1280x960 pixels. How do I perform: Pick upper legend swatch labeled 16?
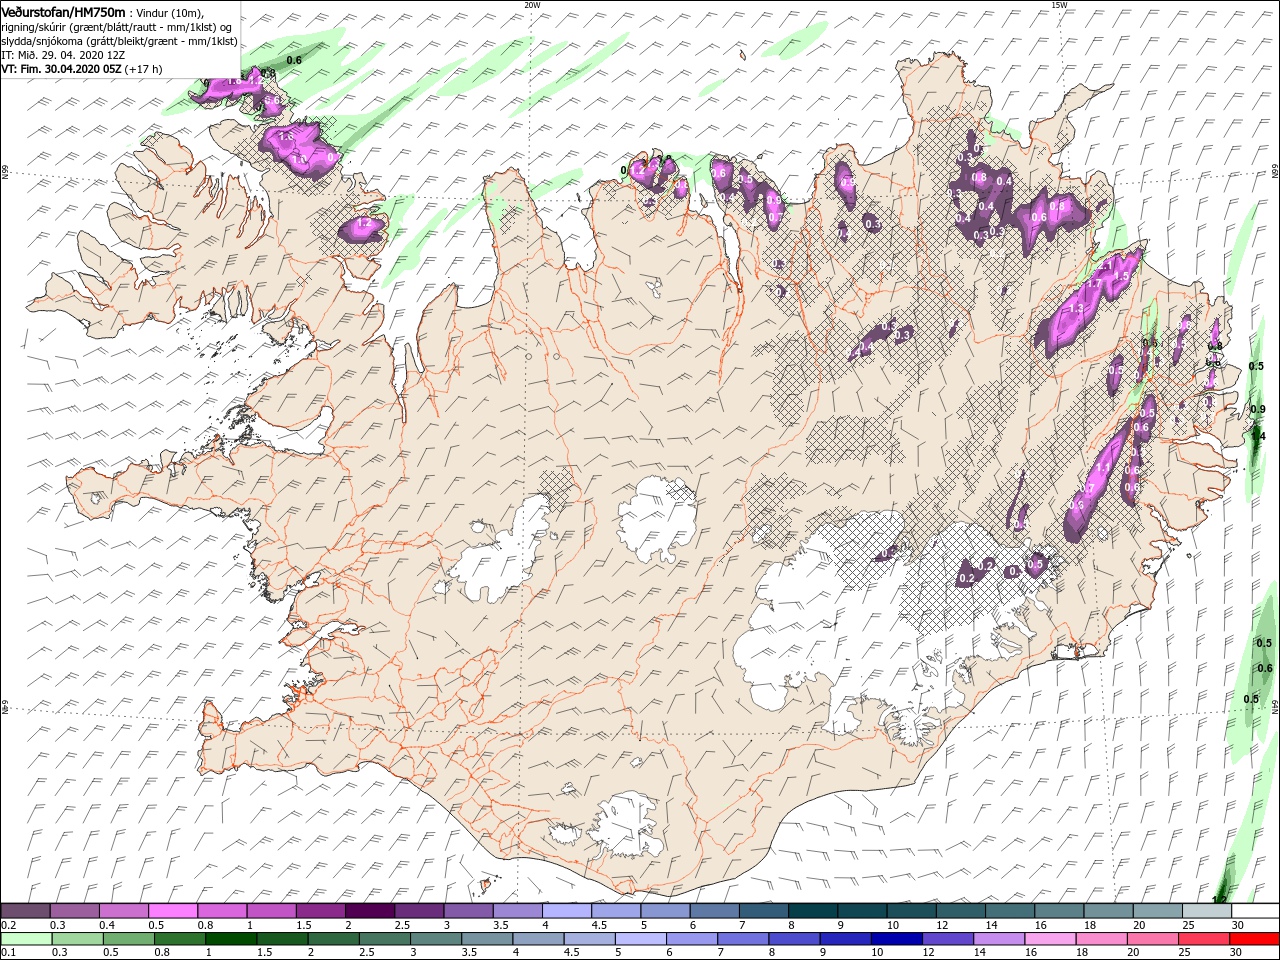tap(1059, 911)
